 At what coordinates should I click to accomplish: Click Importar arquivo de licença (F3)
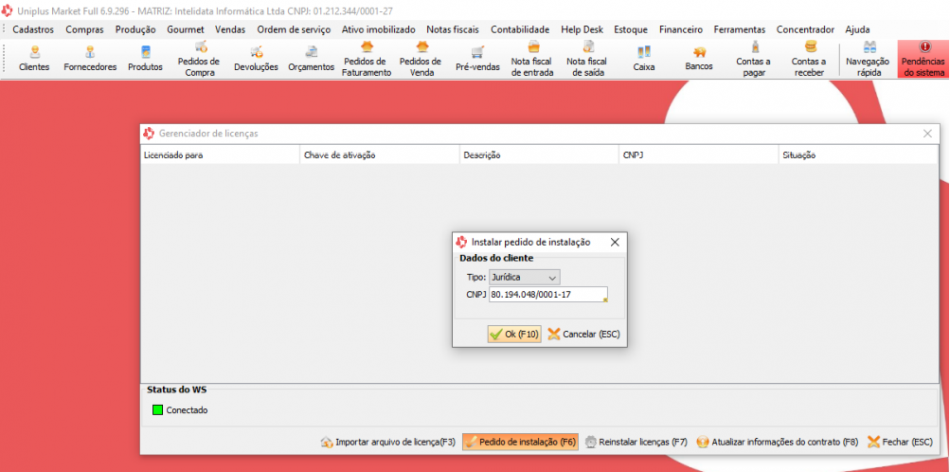click(388, 442)
